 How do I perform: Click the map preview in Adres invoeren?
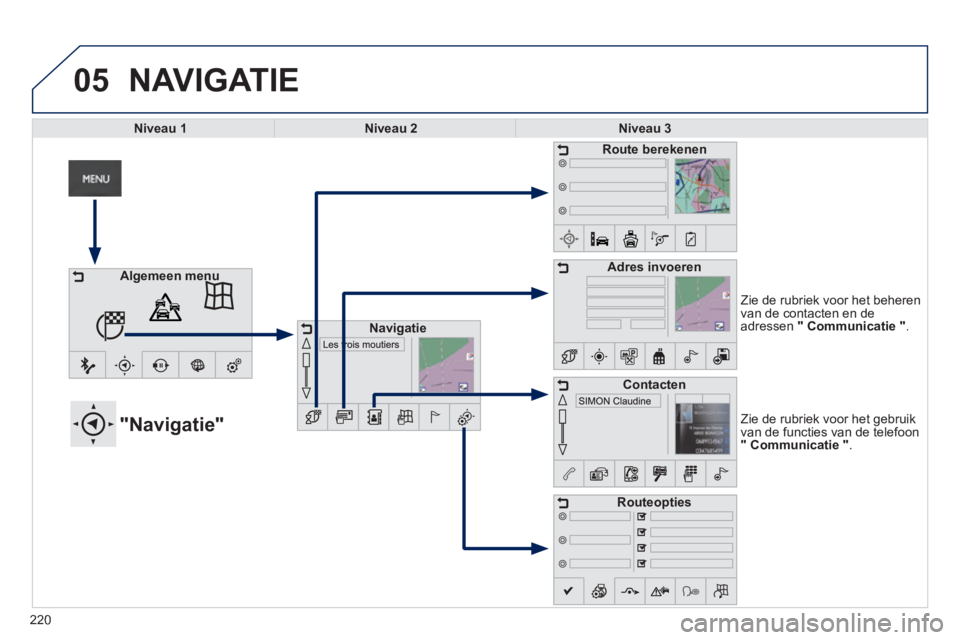702,304
